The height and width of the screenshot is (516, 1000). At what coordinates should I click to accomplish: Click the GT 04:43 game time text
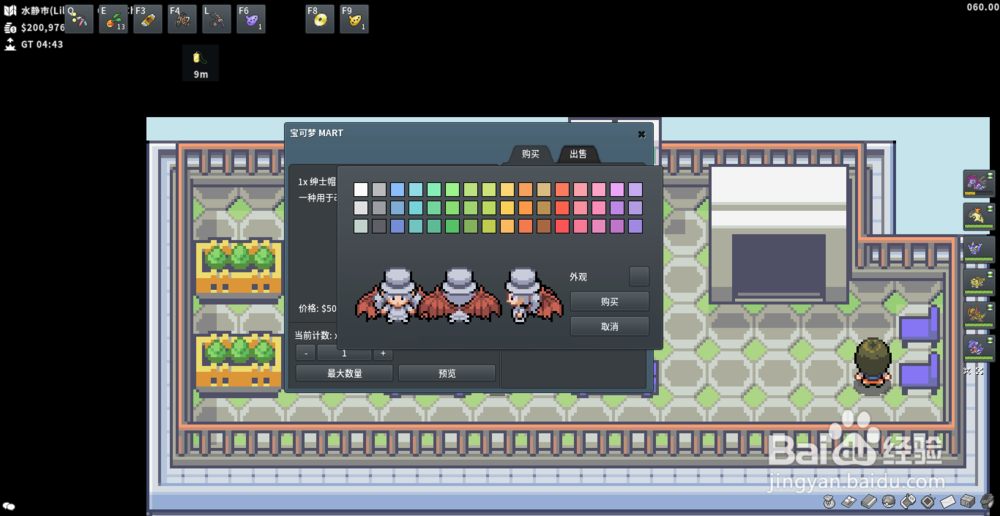tap(42, 45)
